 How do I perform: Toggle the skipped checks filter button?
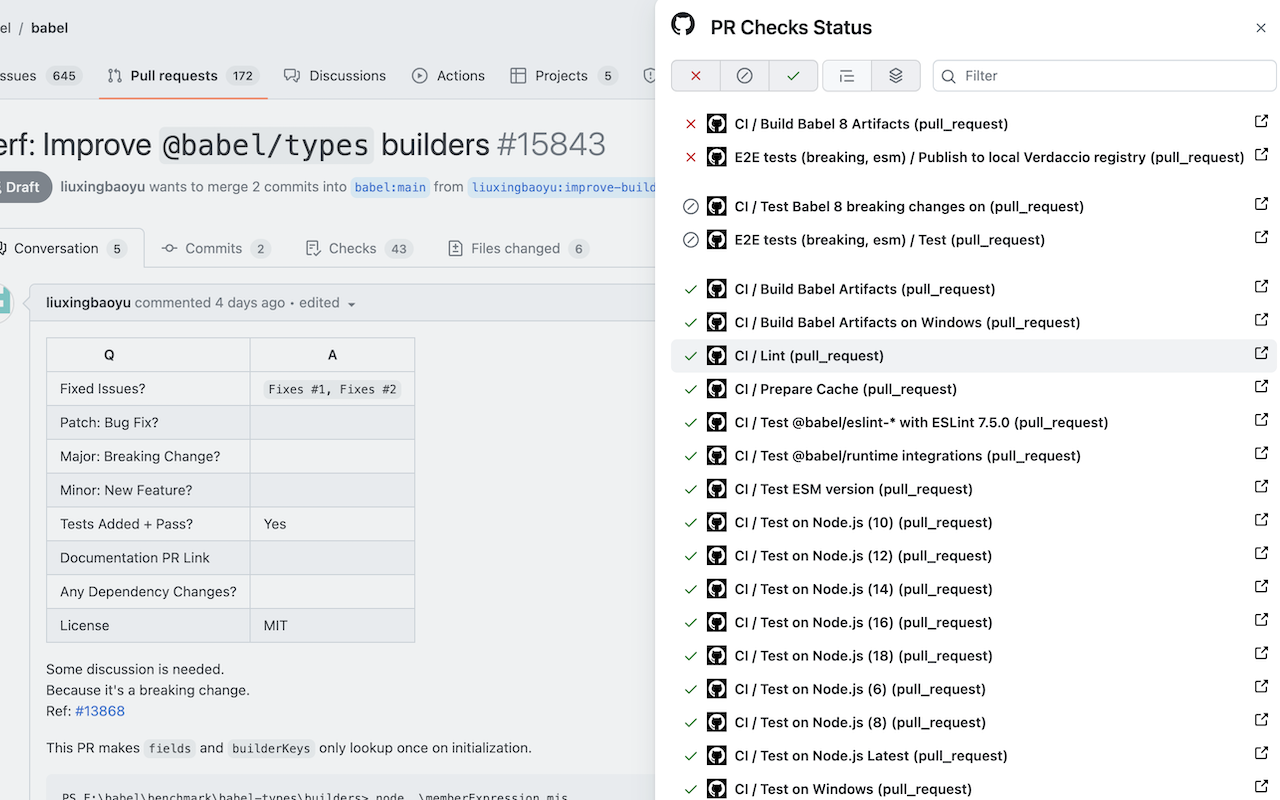pyautogui.click(x=744, y=76)
